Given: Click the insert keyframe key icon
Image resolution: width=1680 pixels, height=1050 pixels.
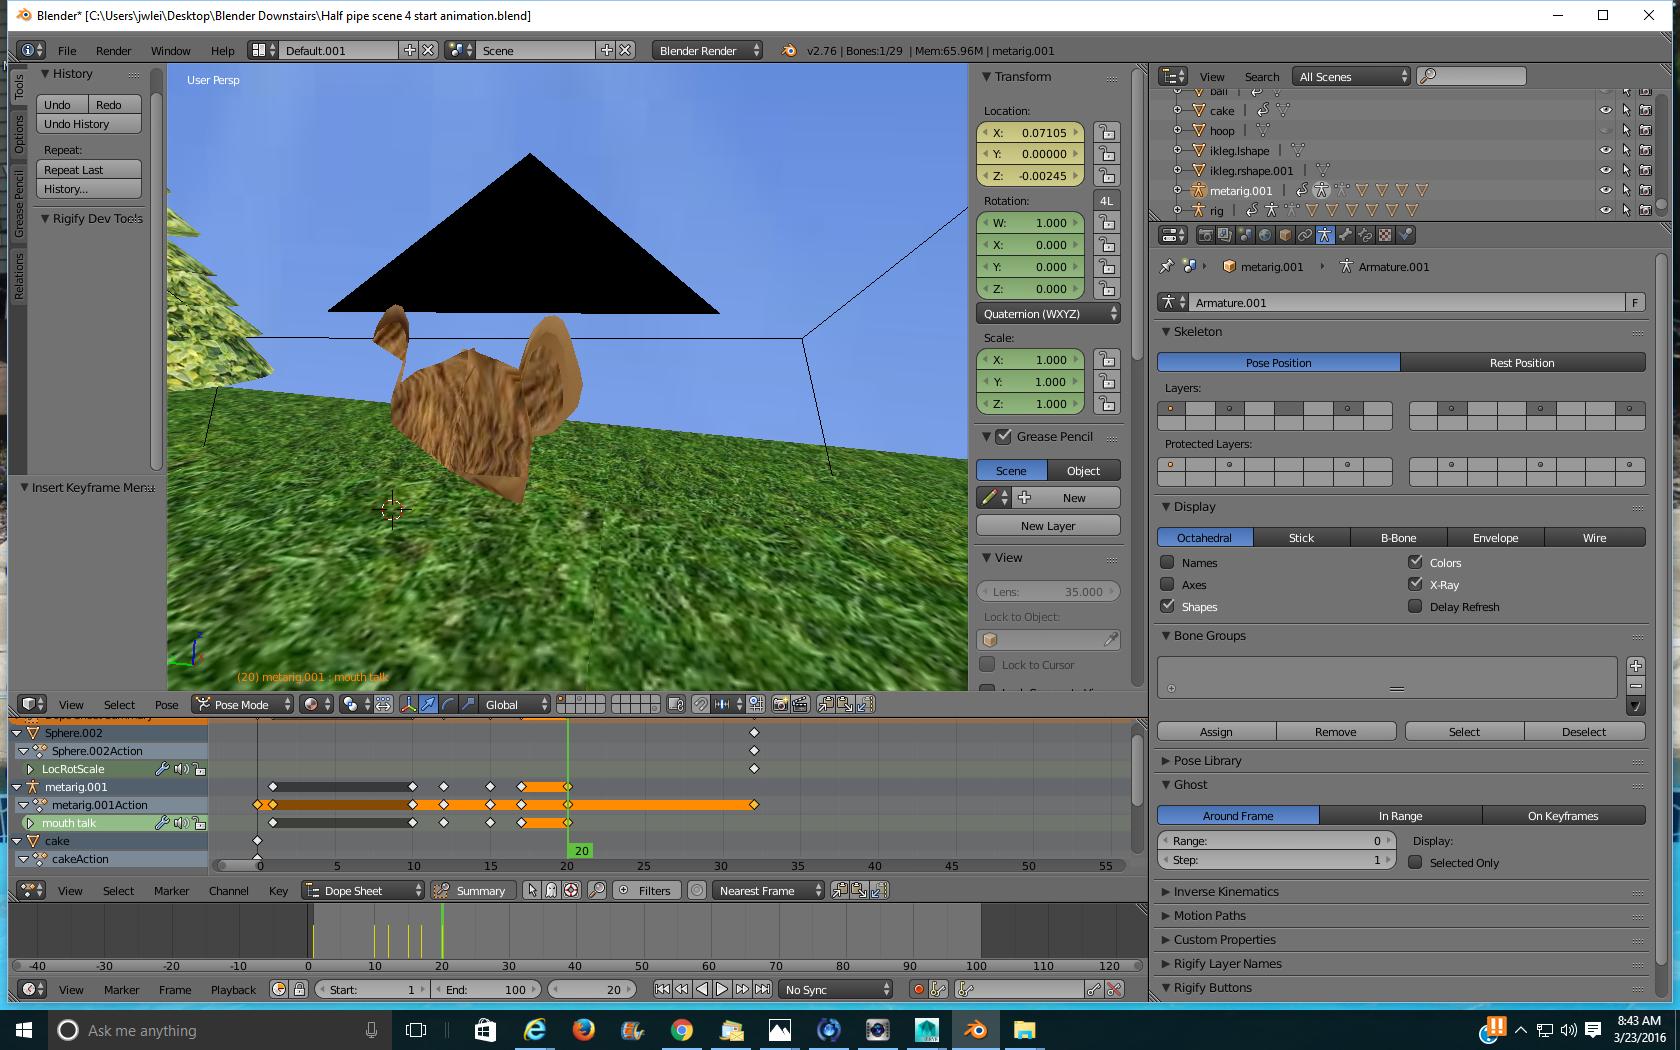Looking at the screenshot, I should (1093, 989).
